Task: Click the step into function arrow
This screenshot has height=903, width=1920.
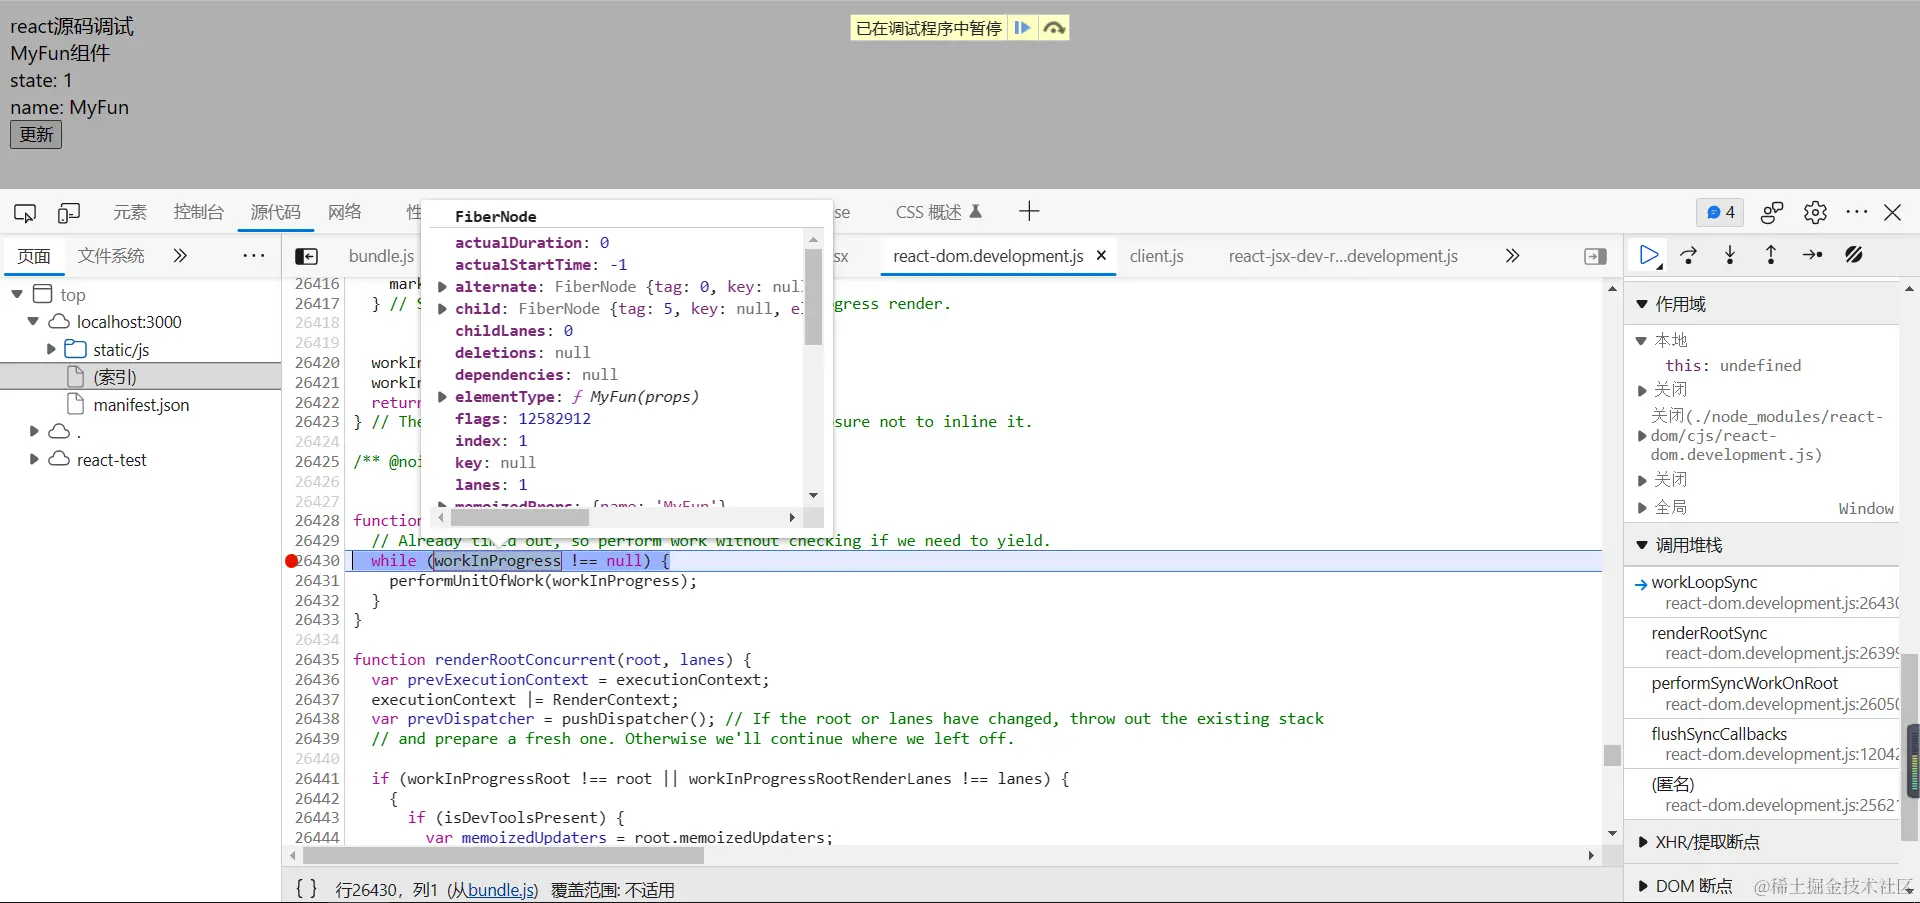Action: click(1730, 255)
